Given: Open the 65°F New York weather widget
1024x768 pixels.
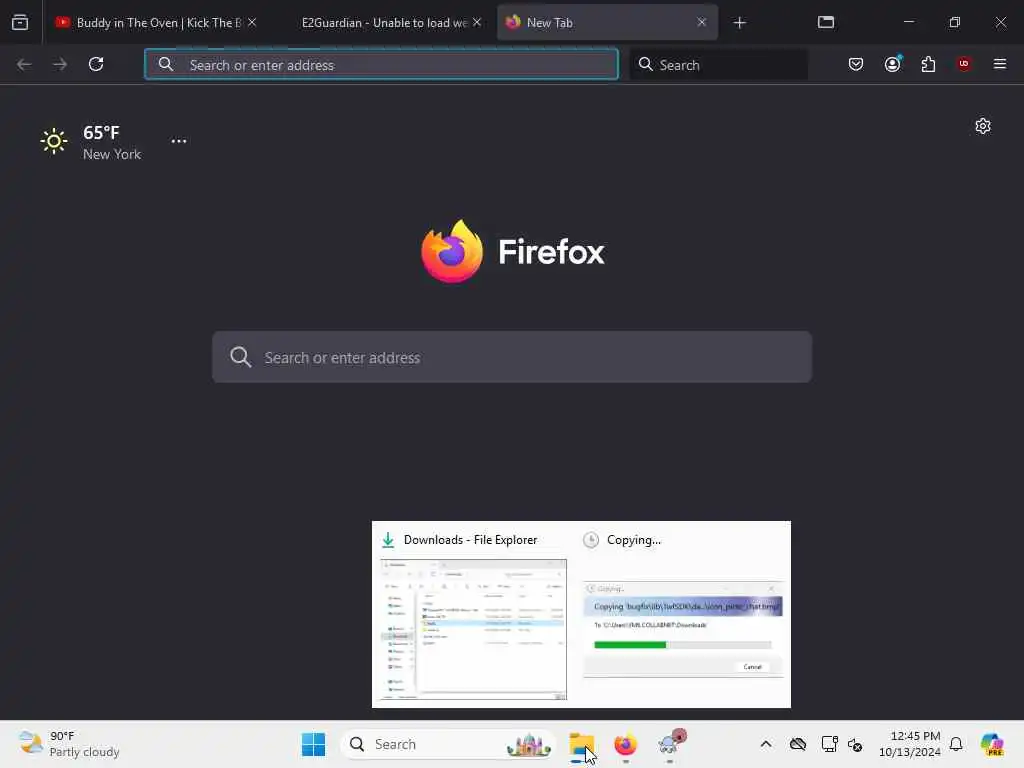Looking at the screenshot, I should point(91,142).
